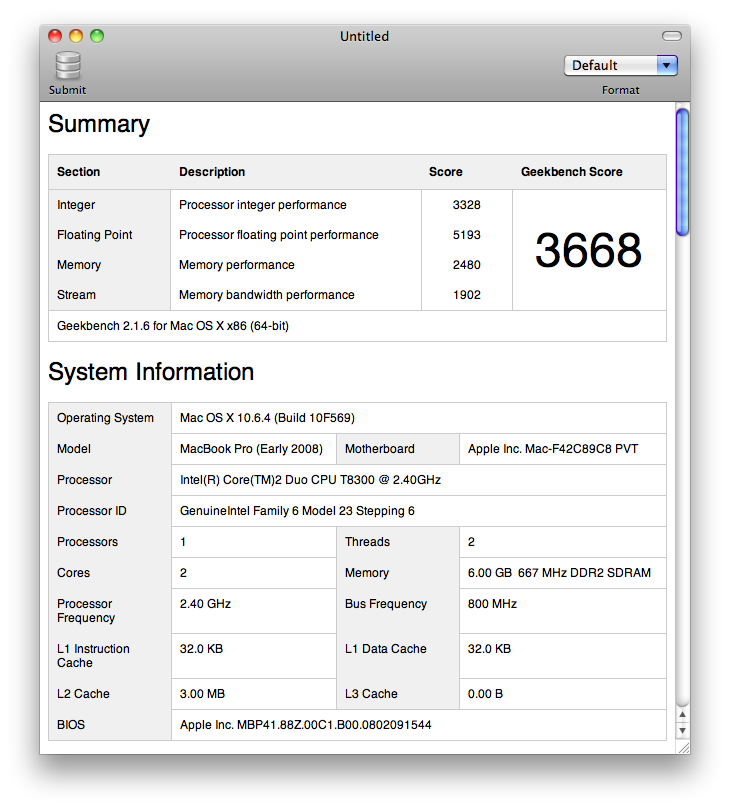The image size is (730, 809).
Task: Open the Default format dropdown
Action: tap(621, 66)
